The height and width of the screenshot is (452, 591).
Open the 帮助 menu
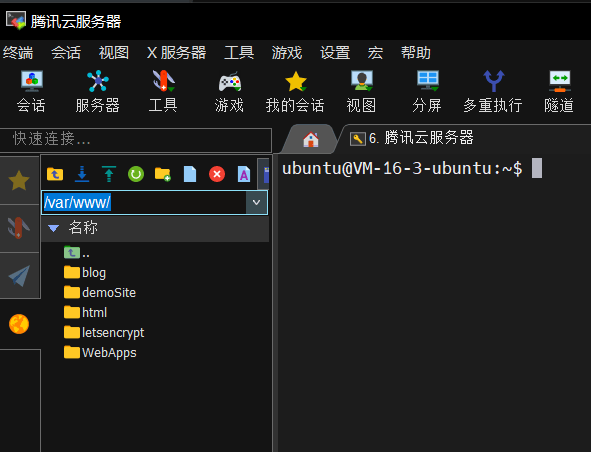pos(416,52)
